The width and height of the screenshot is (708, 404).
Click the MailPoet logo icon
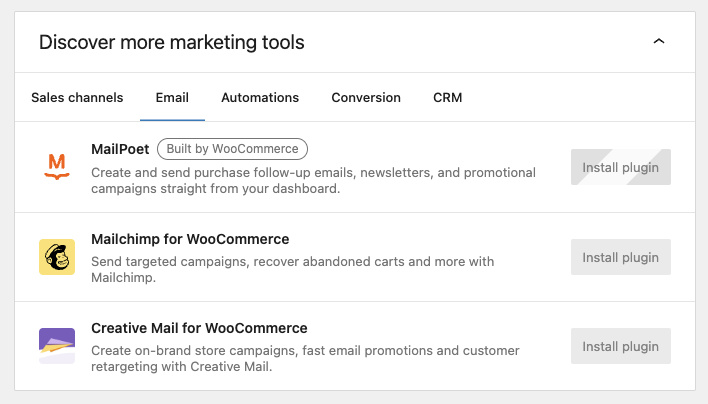click(x=57, y=167)
